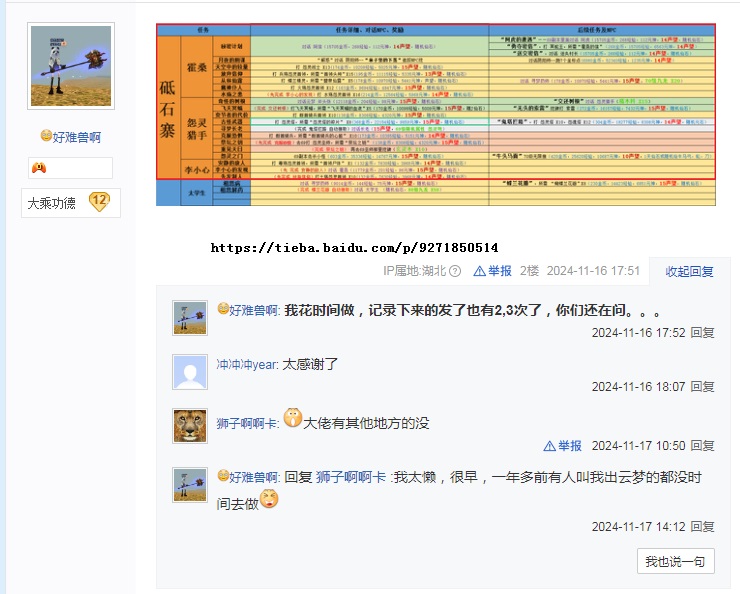Viewport: 740px width, 594px height.
Task: Click the surprised emoji in 狮子啊啊卡's comment
Action: (293, 418)
